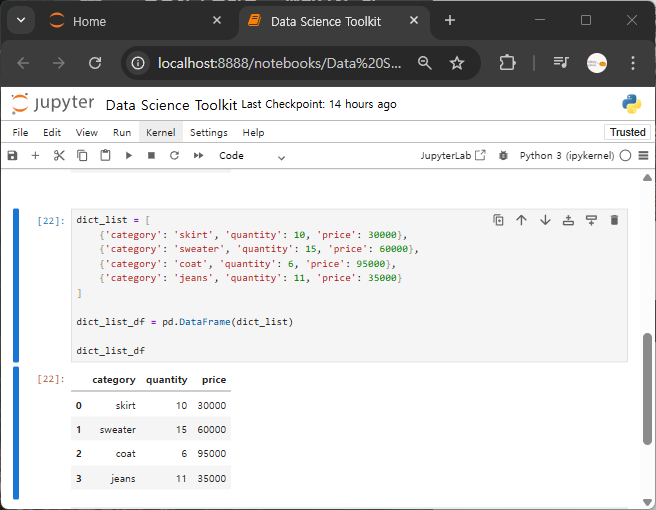Click inside the dict_list code cell editor
Image resolution: width=656 pixels, height=510 pixels.
pyautogui.click(x=349, y=285)
